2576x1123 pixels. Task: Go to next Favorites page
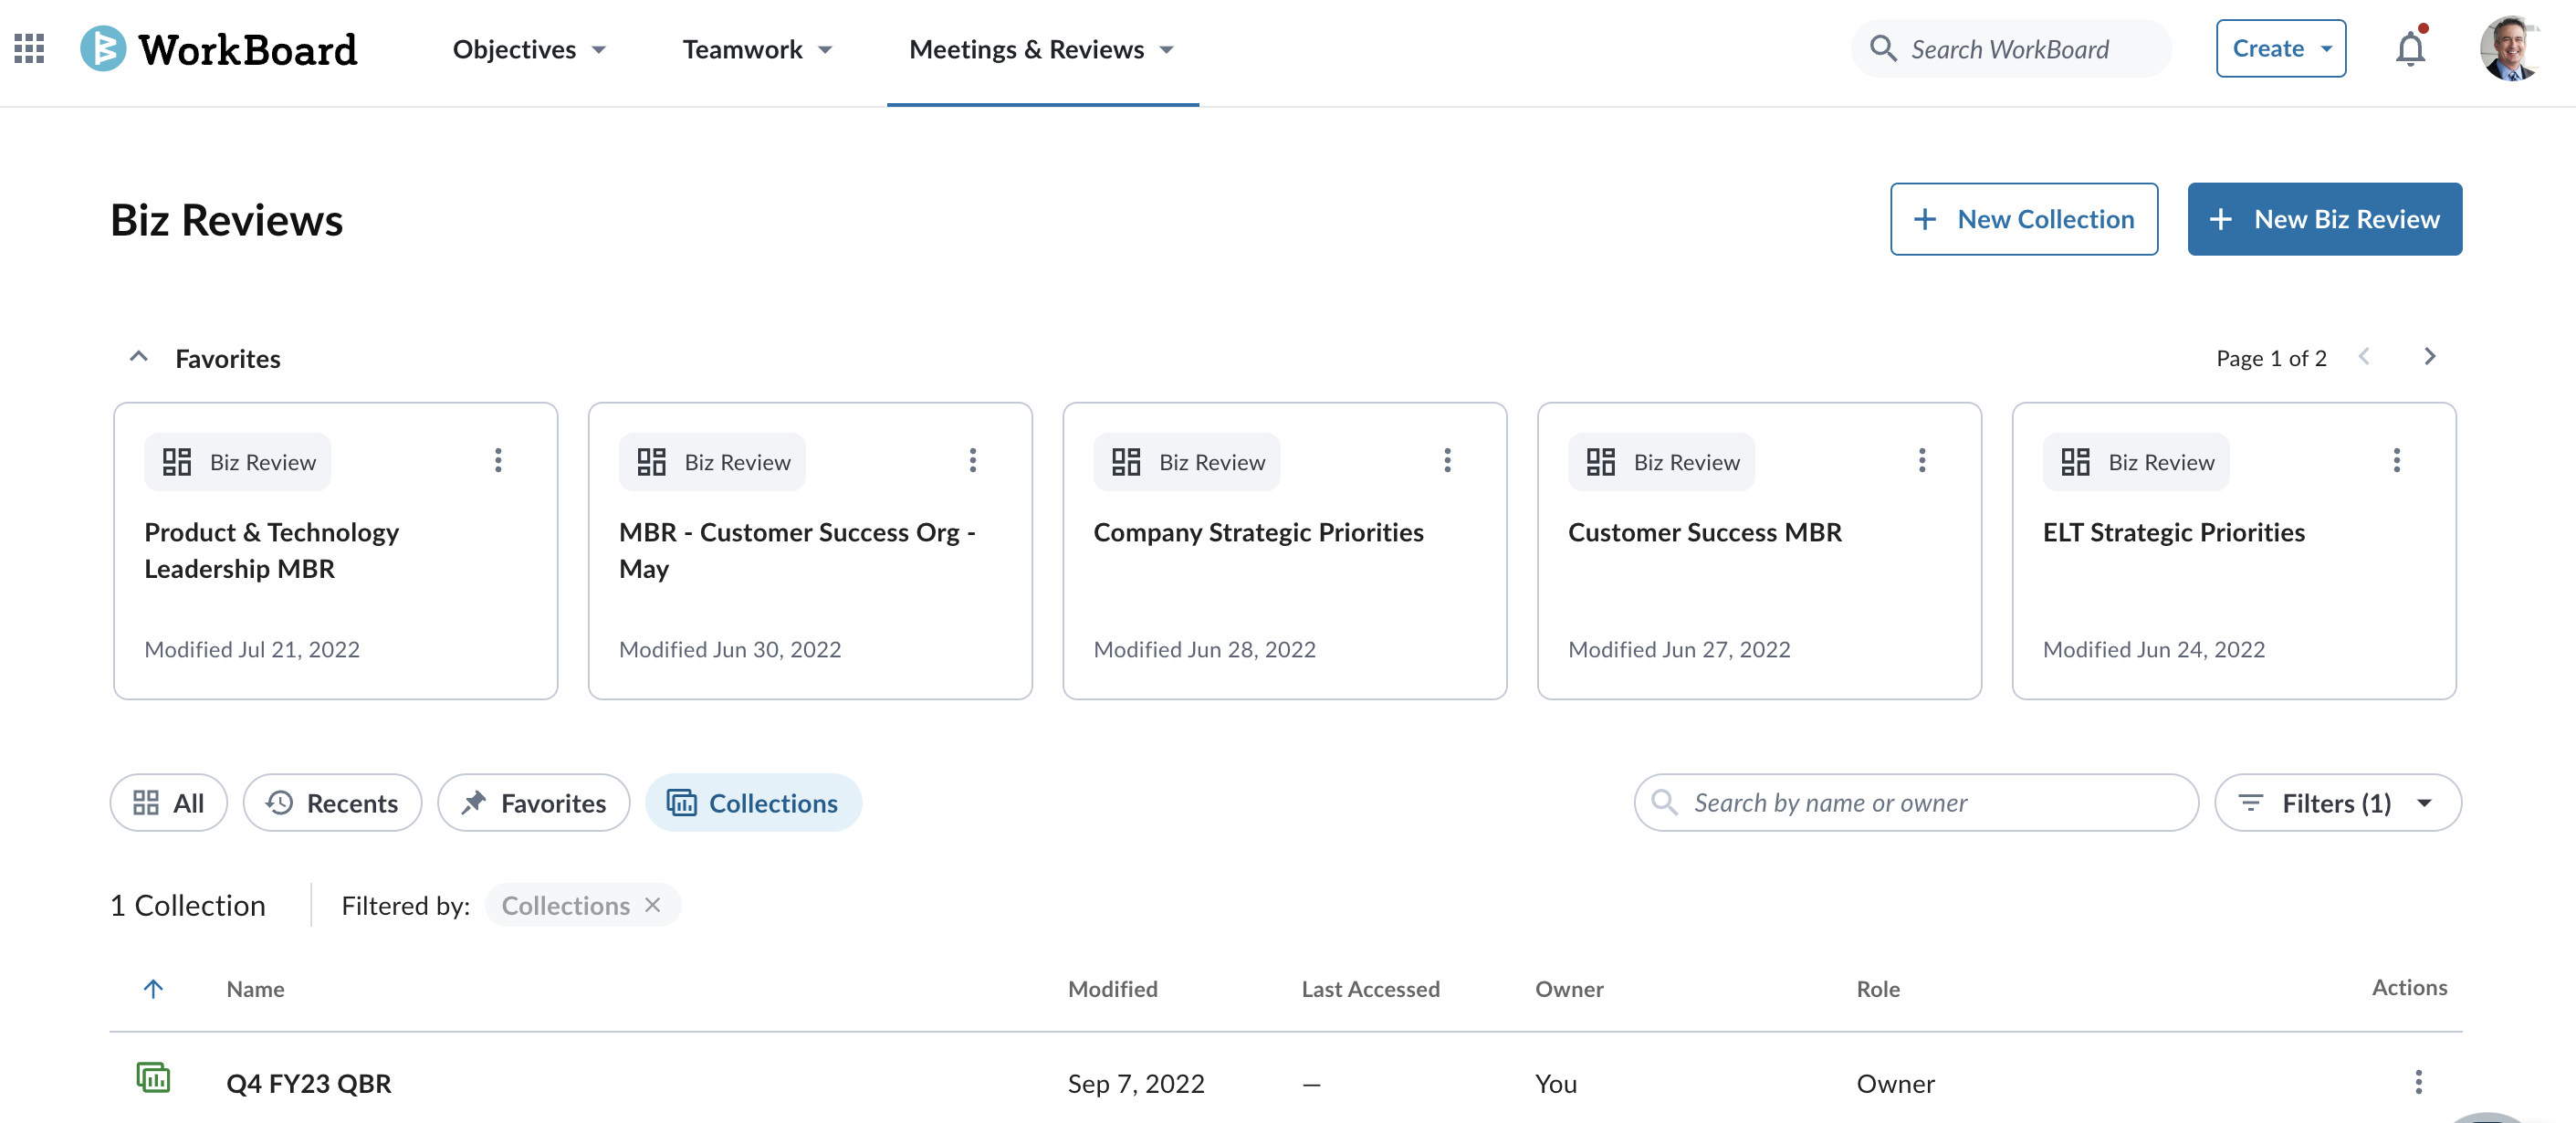(x=2429, y=356)
